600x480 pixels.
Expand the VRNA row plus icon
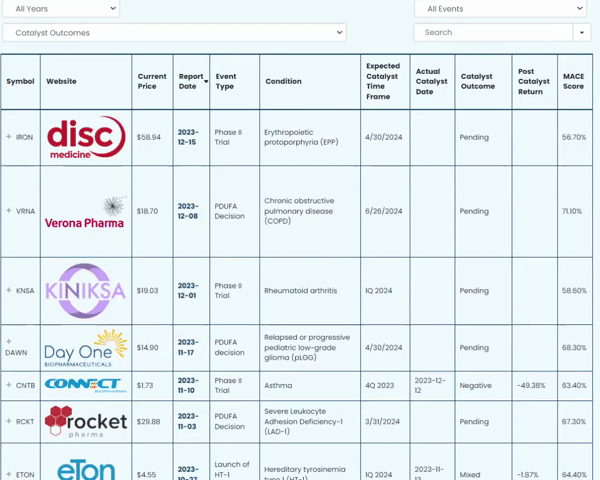[9, 210]
